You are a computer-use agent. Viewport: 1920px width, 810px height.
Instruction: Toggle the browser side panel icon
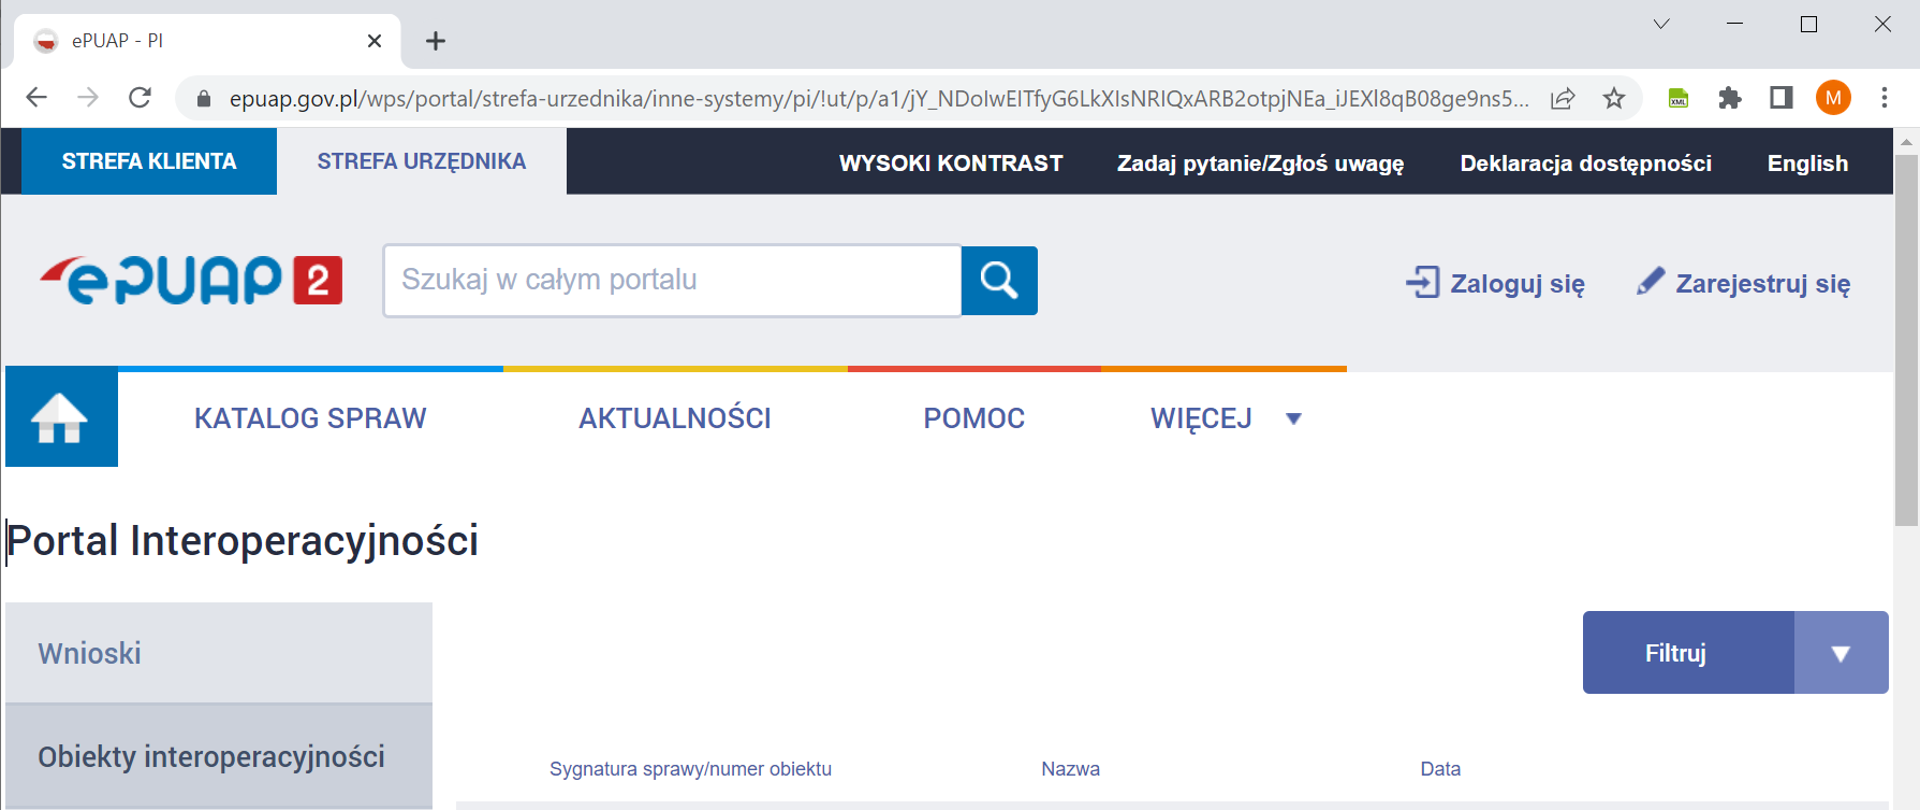point(1780,98)
